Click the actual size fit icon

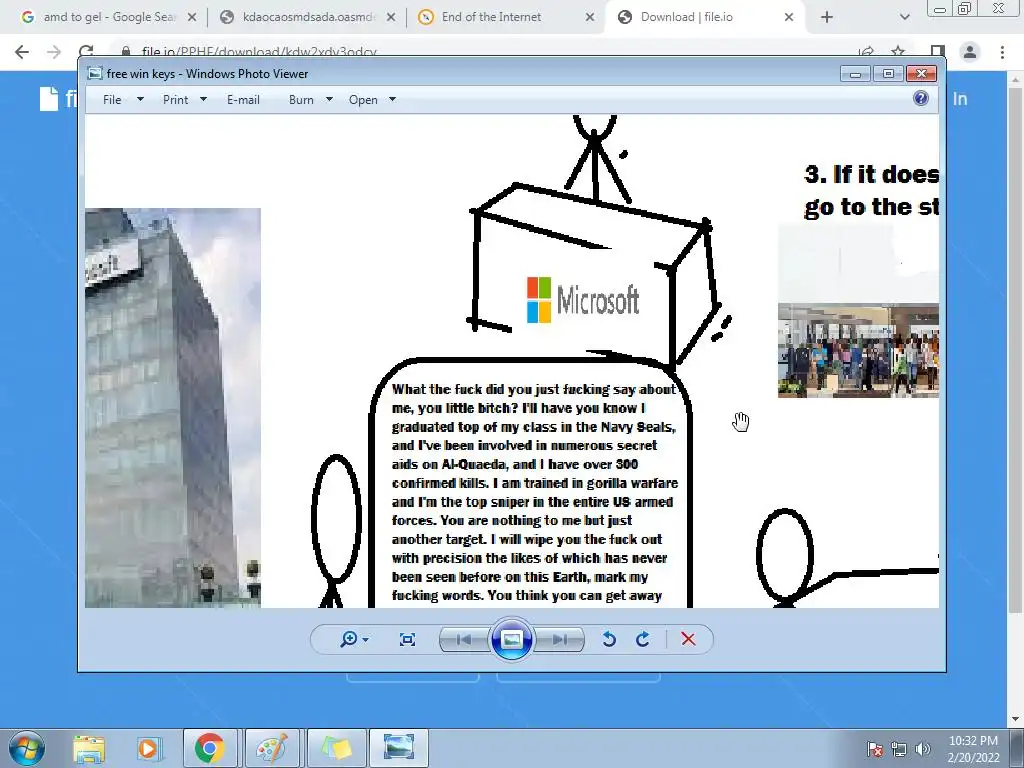tap(408, 639)
